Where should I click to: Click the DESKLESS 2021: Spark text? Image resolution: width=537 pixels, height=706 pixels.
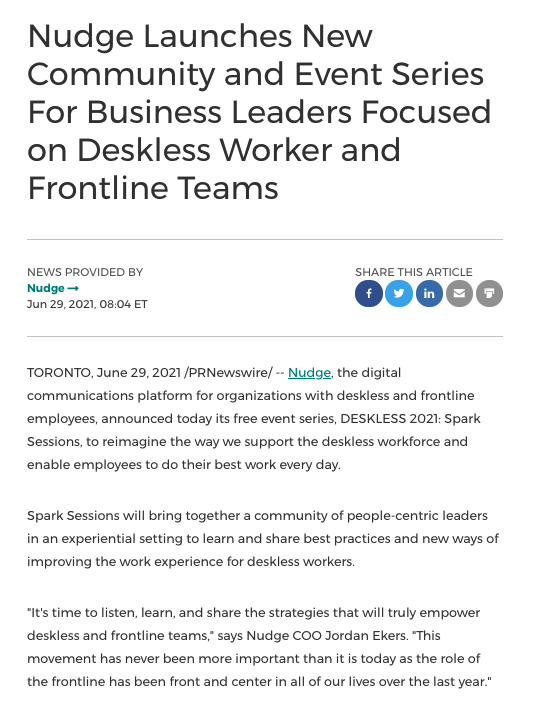point(411,419)
